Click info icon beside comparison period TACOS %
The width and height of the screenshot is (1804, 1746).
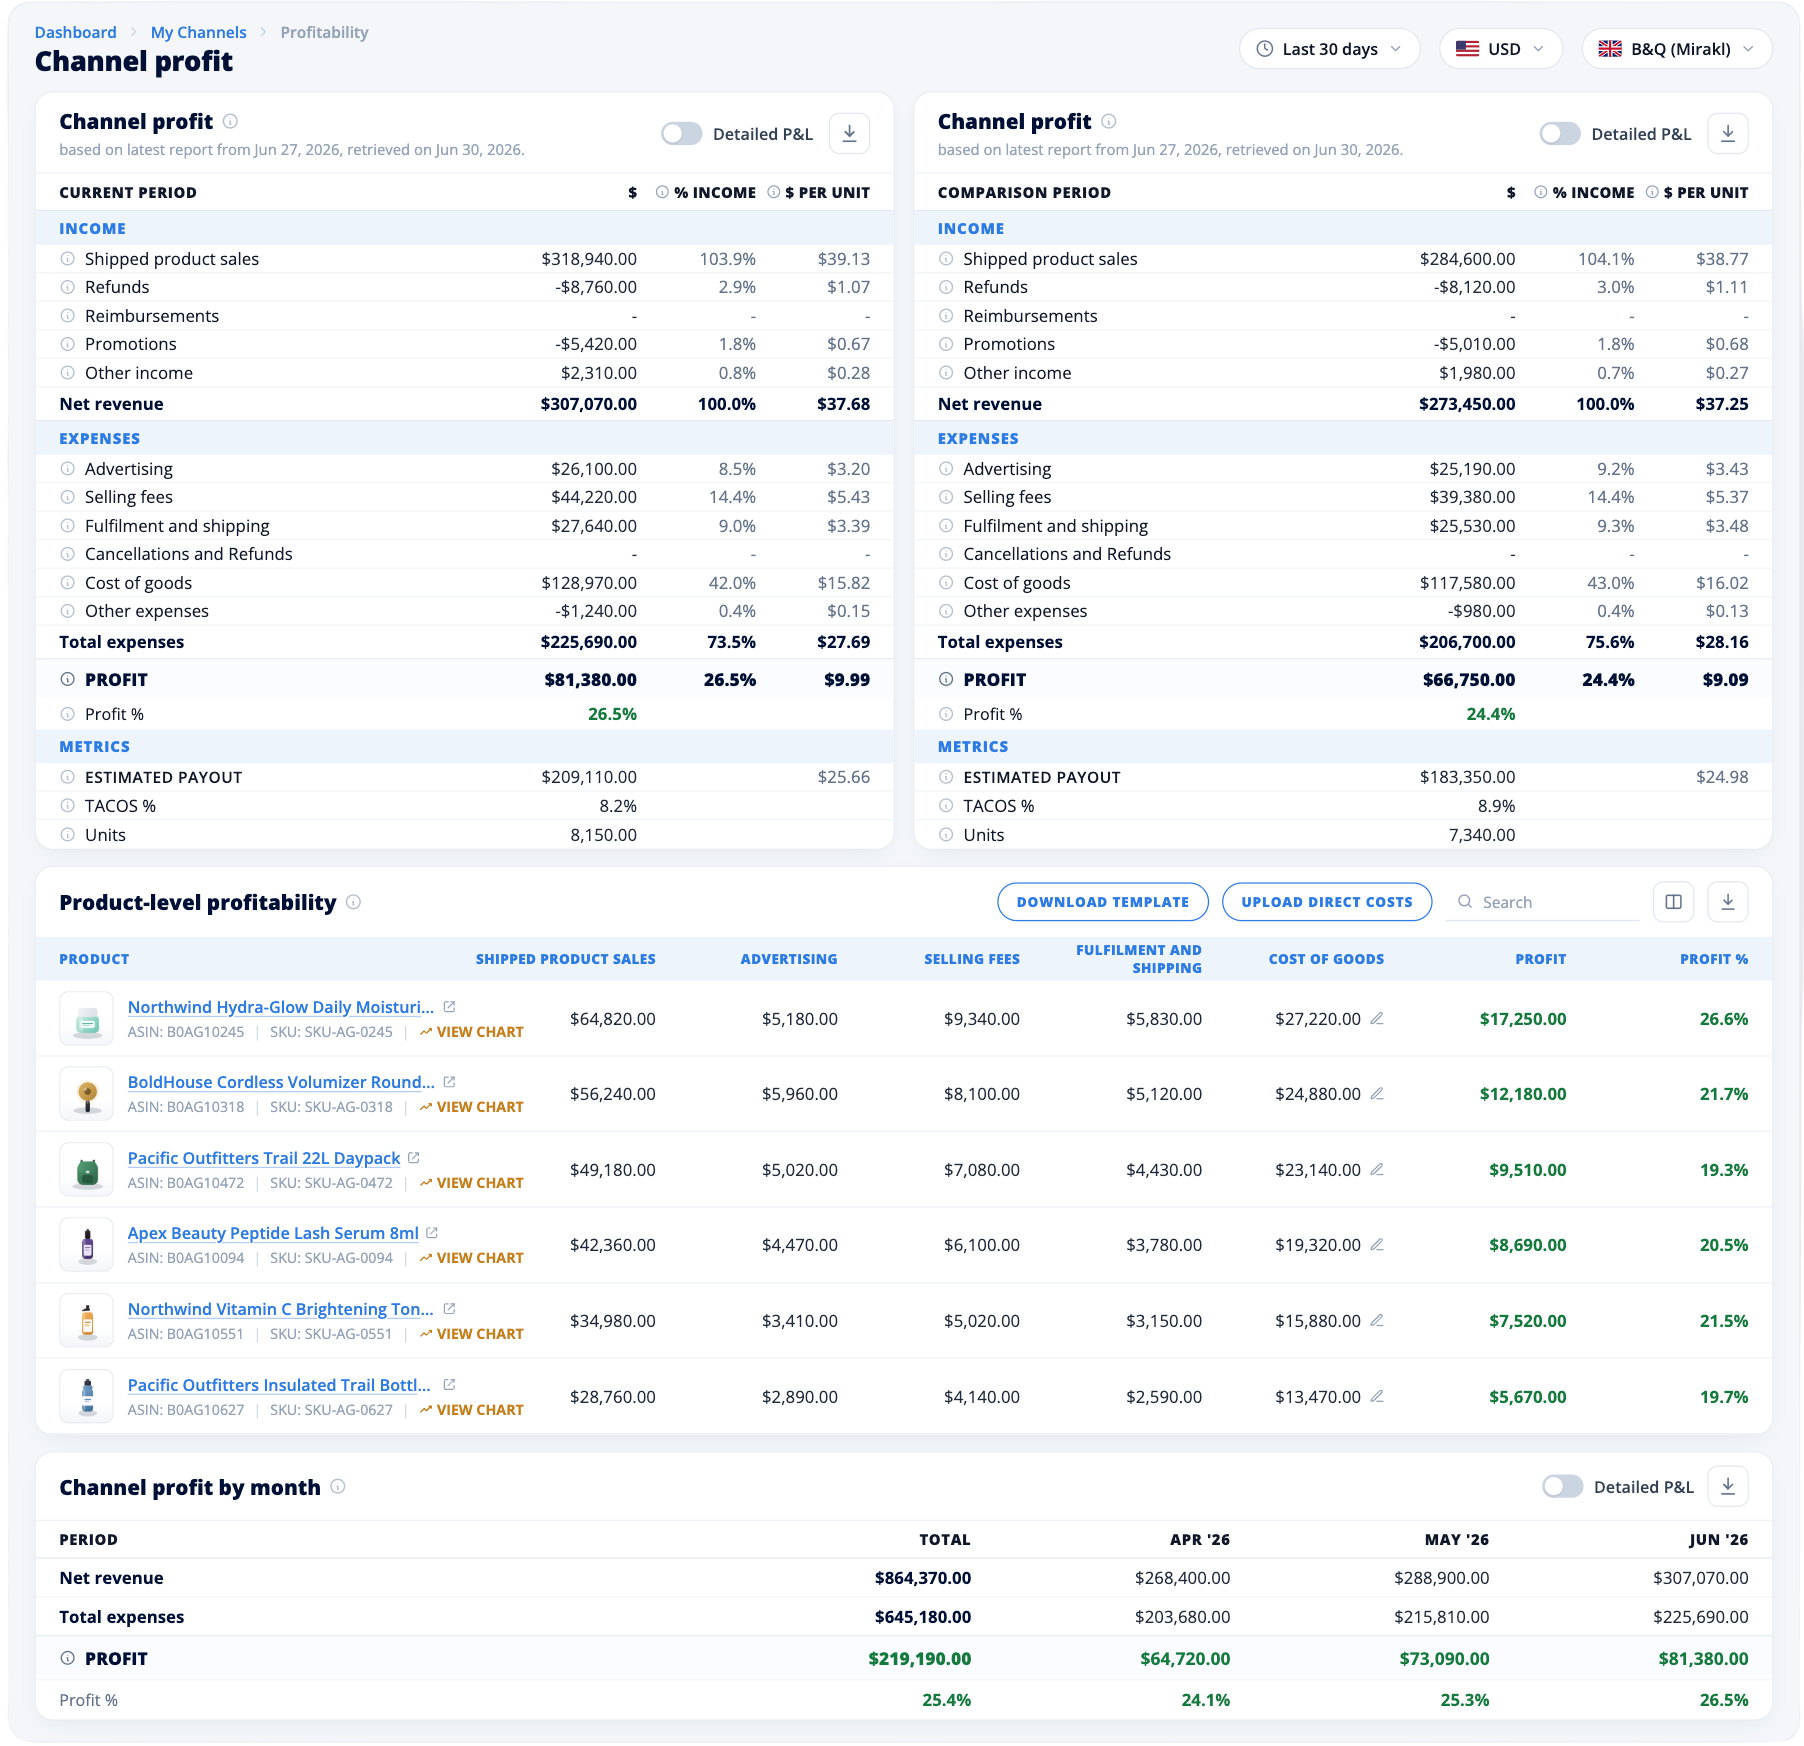tap(946, 806)
